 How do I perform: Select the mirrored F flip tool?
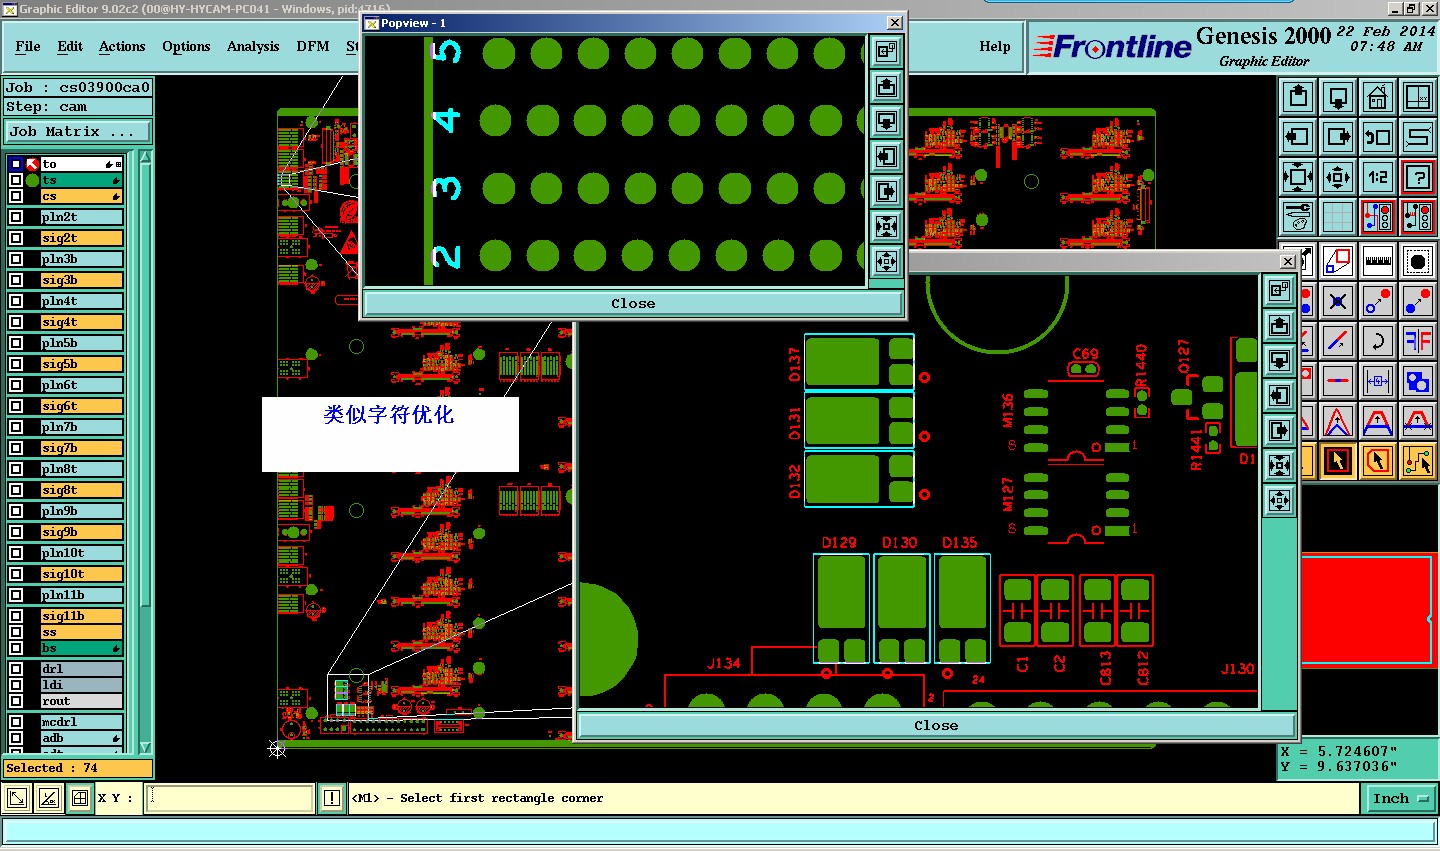[1418, 341]
